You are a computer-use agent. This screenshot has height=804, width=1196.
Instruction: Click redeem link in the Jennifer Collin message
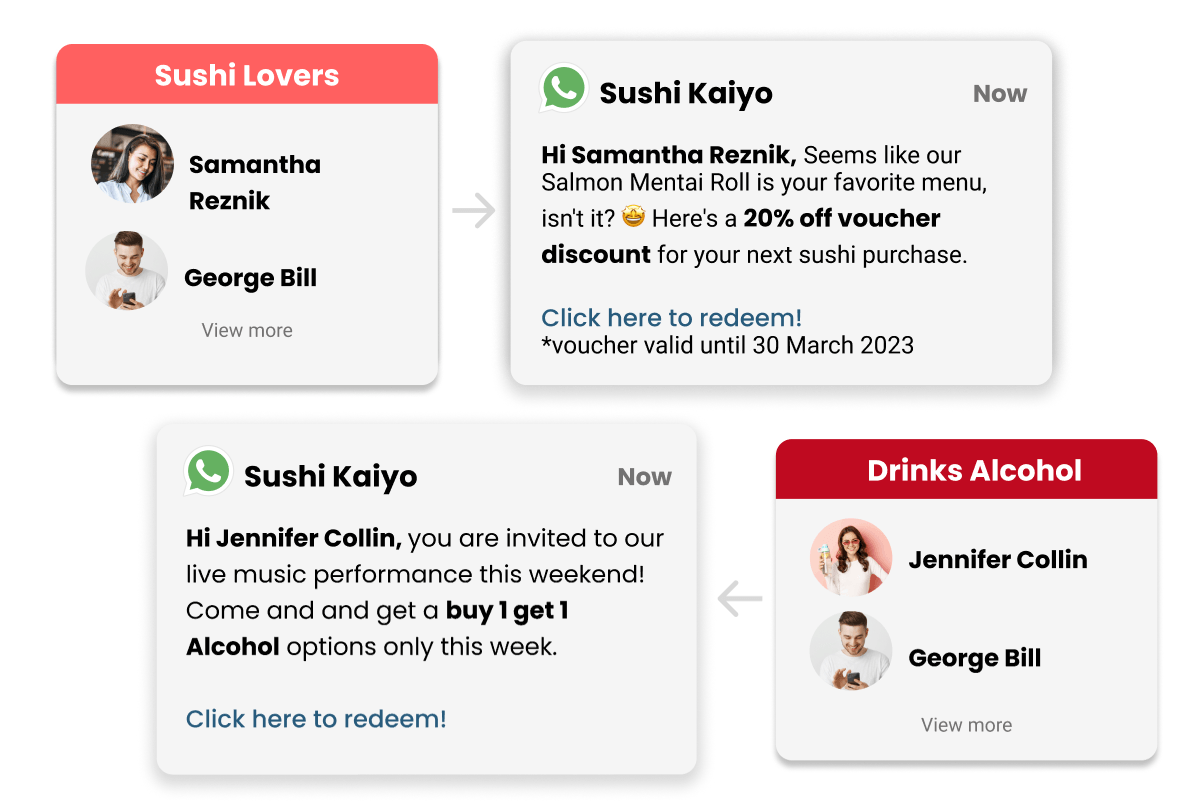(316, 719)
